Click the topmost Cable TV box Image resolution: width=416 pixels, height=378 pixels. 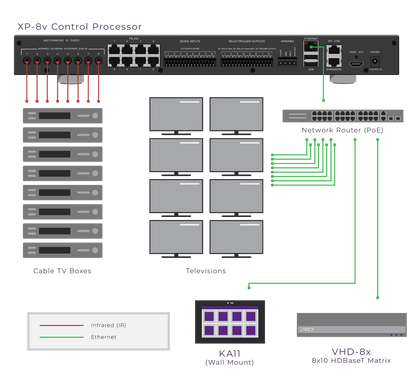(63, 116)
